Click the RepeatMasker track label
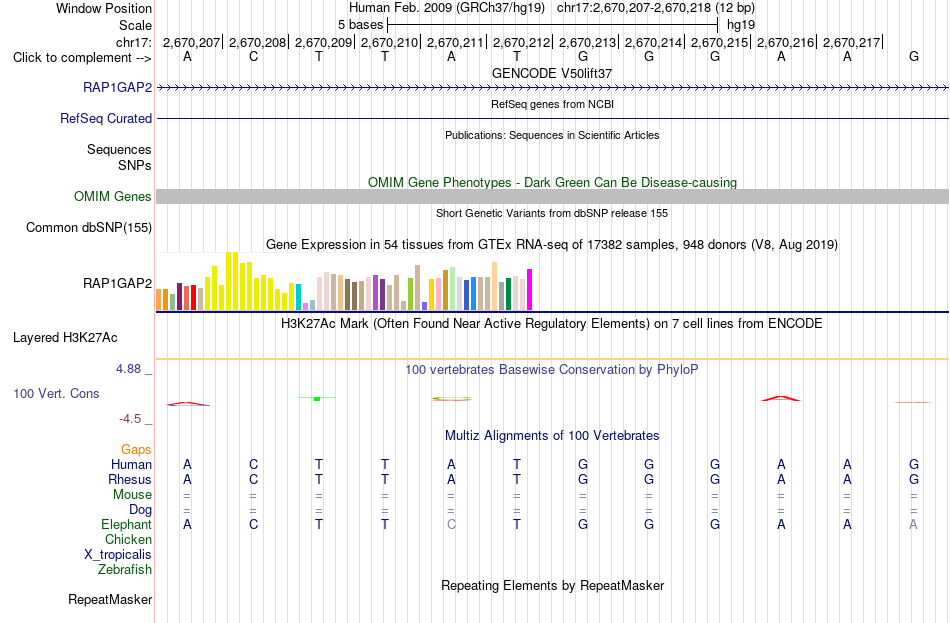This screenshot has width=950, height=623. 110,599
